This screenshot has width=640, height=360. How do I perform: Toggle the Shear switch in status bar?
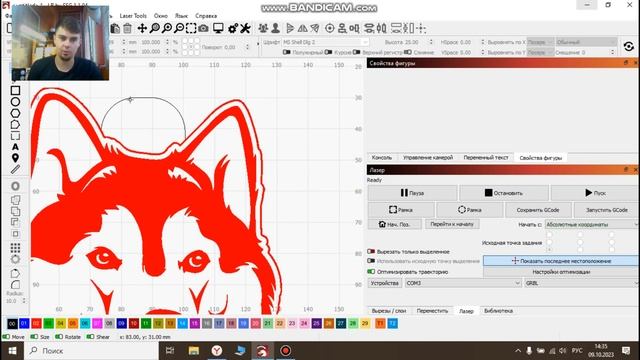(90, 337)
